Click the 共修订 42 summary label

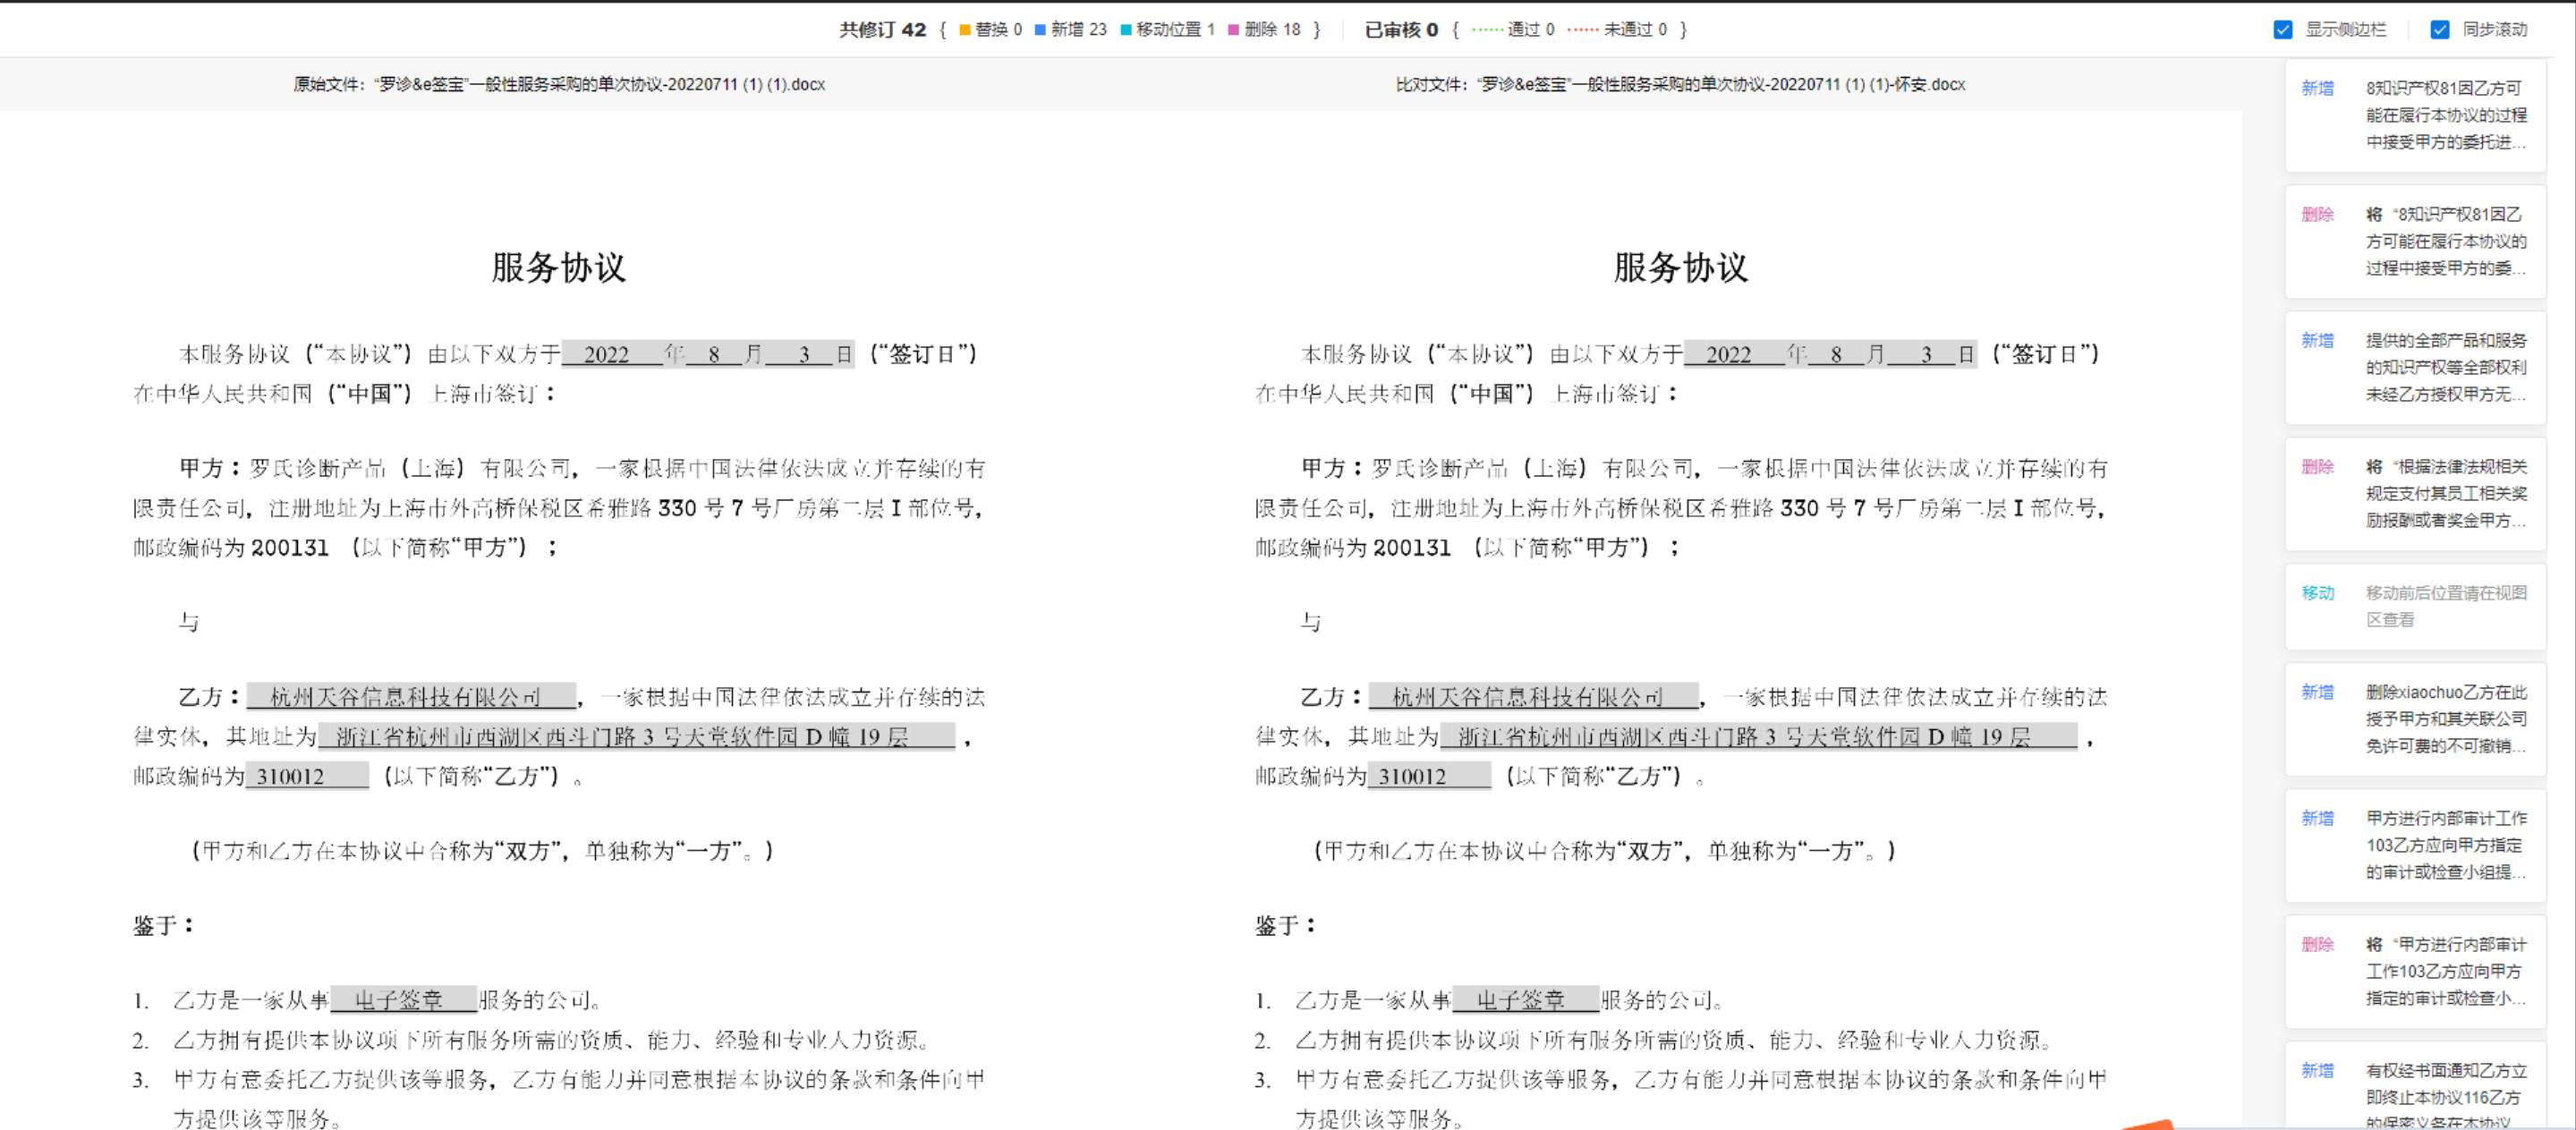(883, 30)
